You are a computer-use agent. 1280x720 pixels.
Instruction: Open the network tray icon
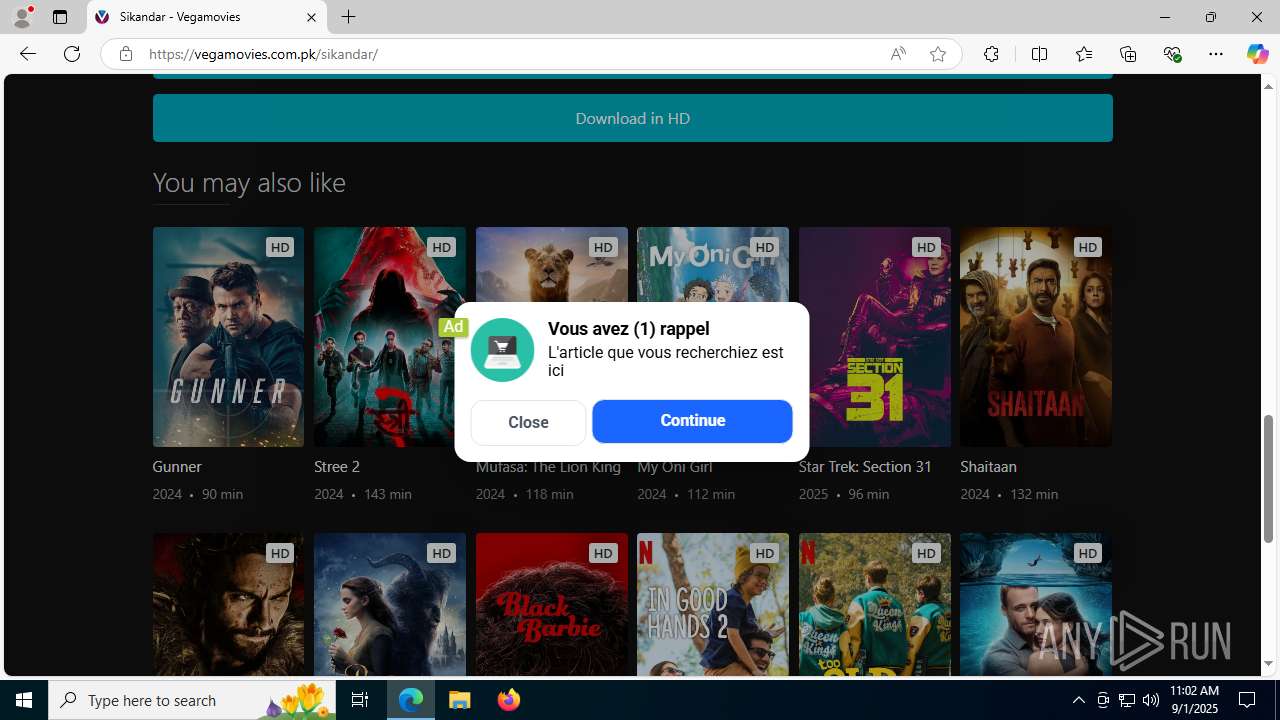point(1127,700)
